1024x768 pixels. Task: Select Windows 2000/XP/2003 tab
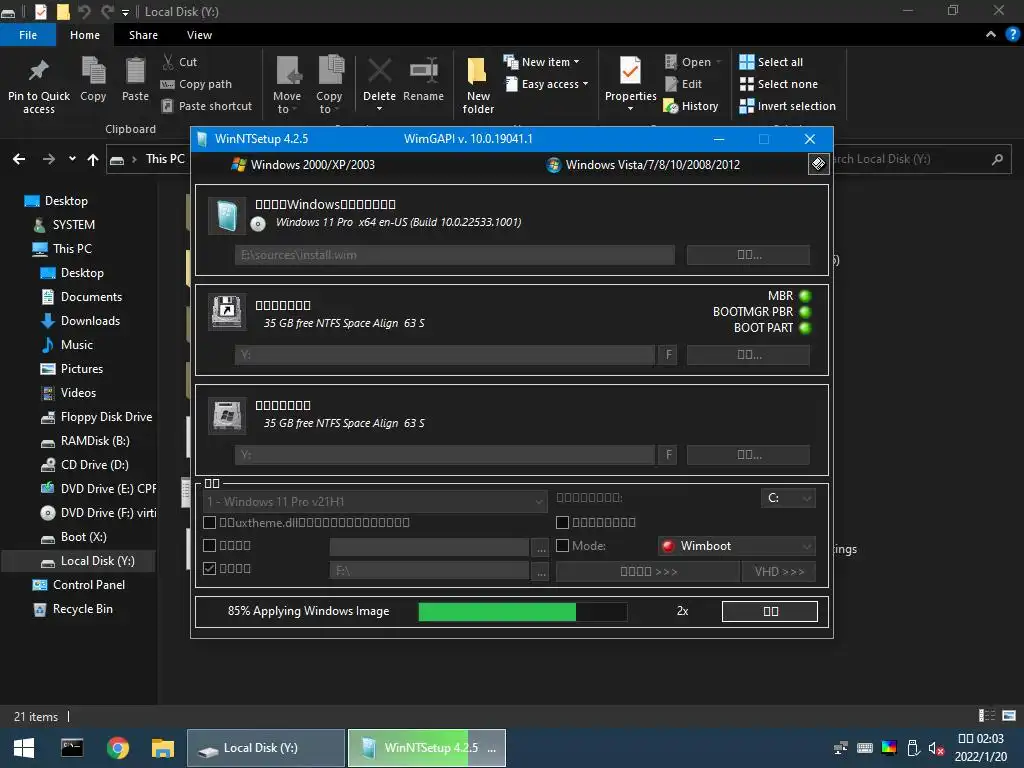(x=303, y=165)
